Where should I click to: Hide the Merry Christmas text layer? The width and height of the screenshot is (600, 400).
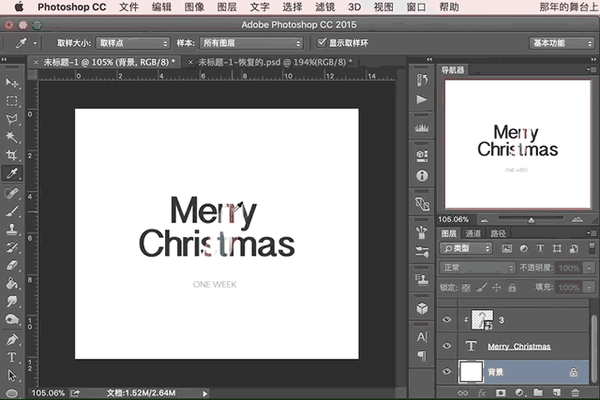pyautogui.click(x=447, y=346)
